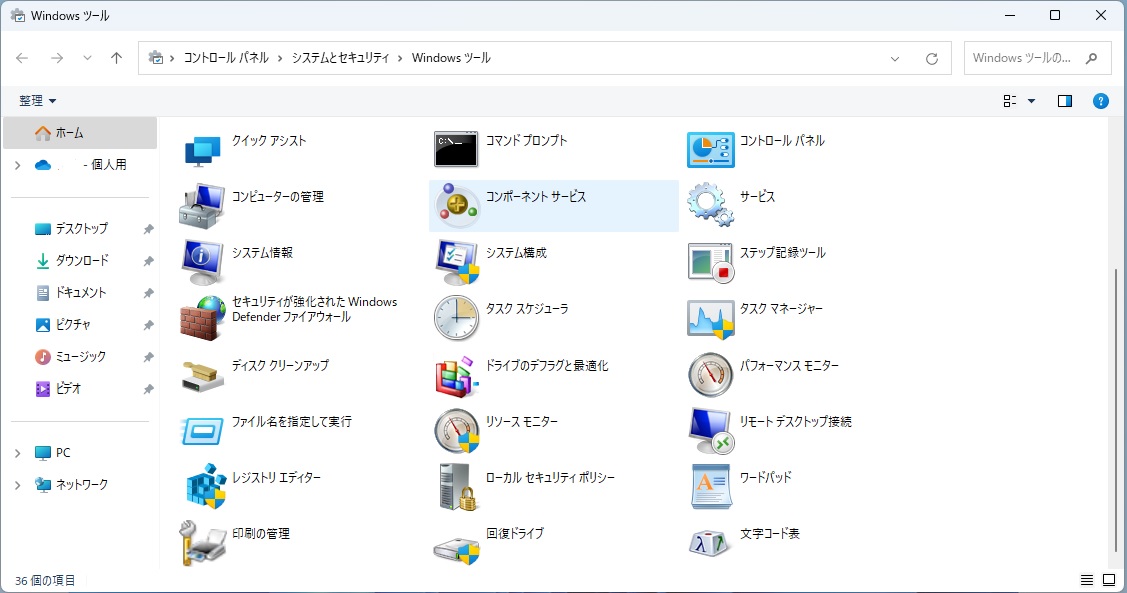Click the サービス gears icon

click(710, 205)
